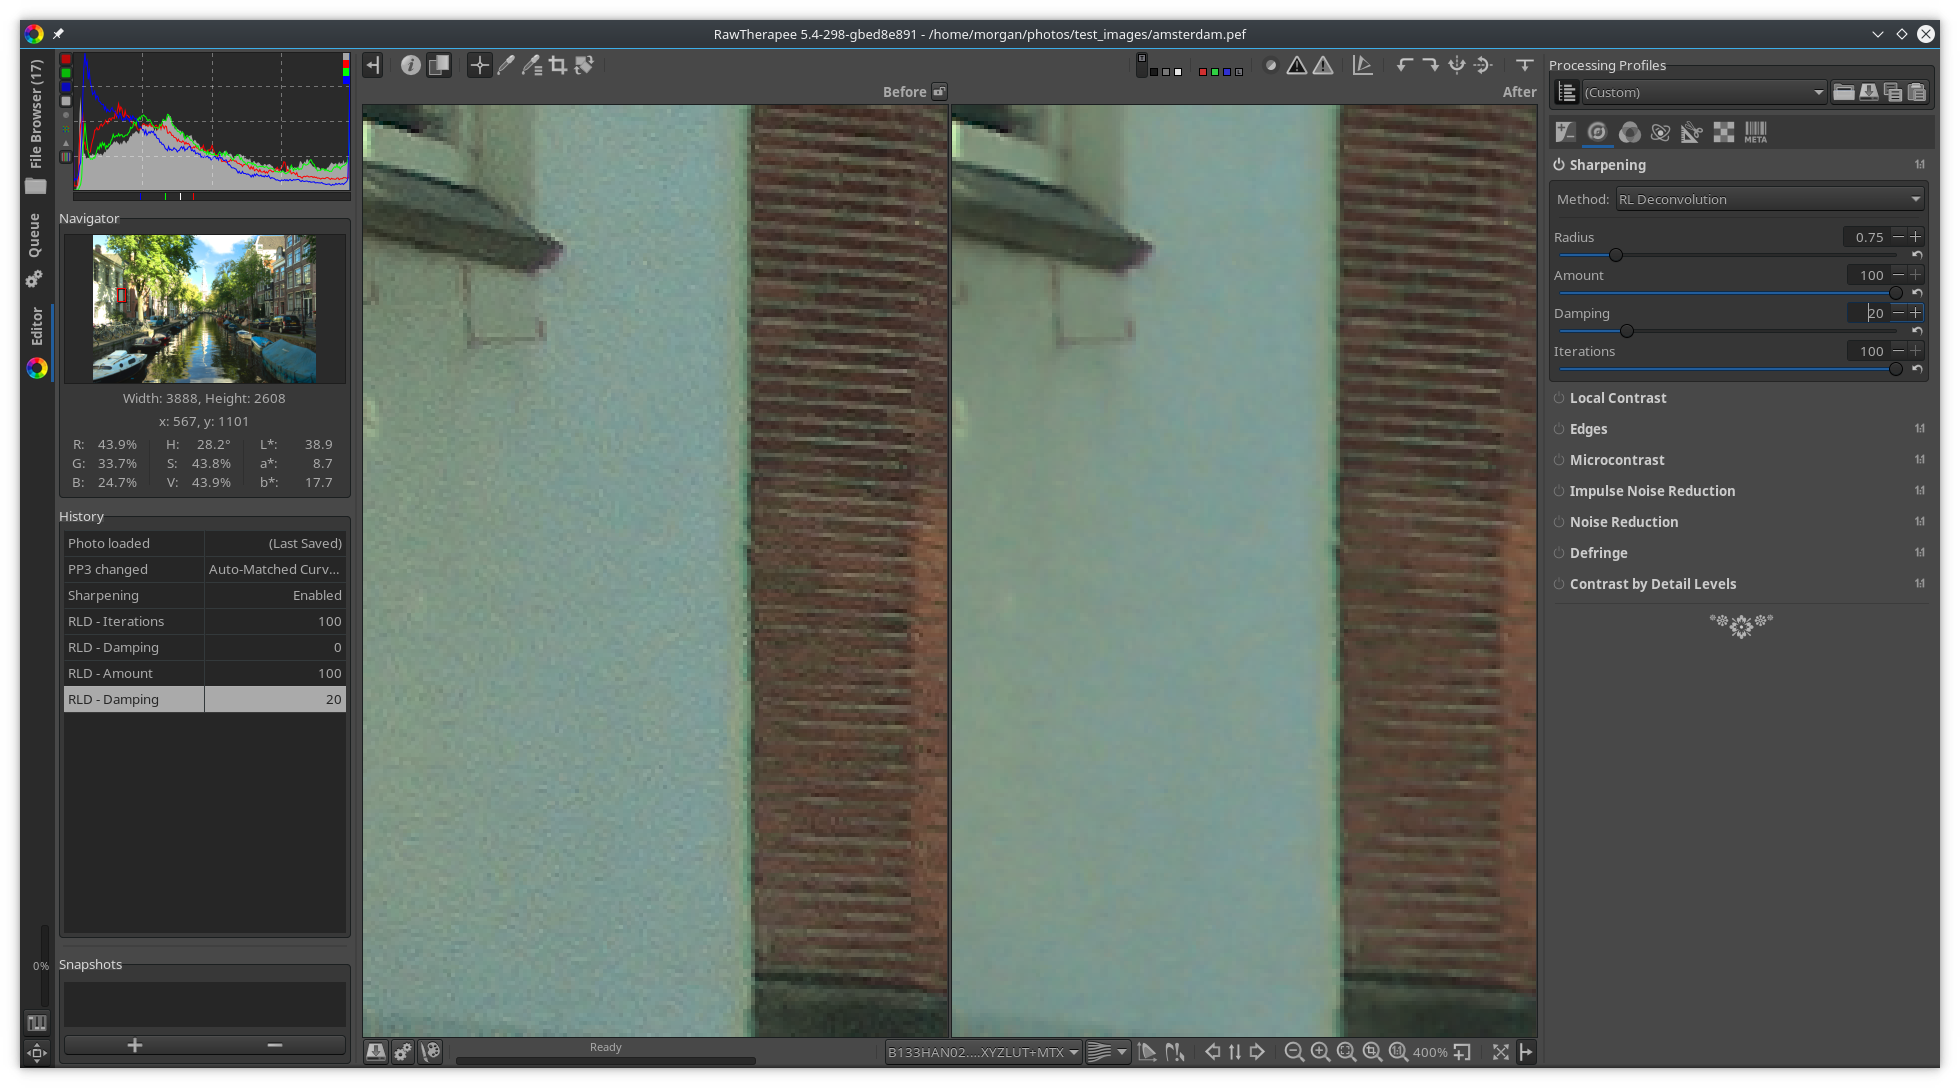Flip the image vertically
Image resolution: width=1960 pixels, height=1088 pixels.
1483,66
